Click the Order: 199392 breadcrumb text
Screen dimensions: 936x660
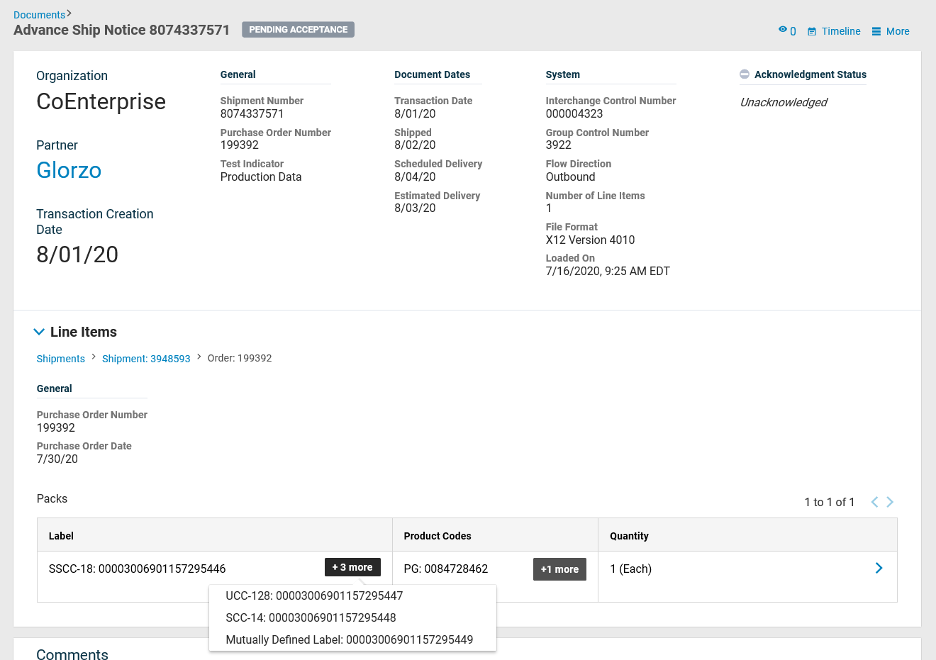point(239,358)
